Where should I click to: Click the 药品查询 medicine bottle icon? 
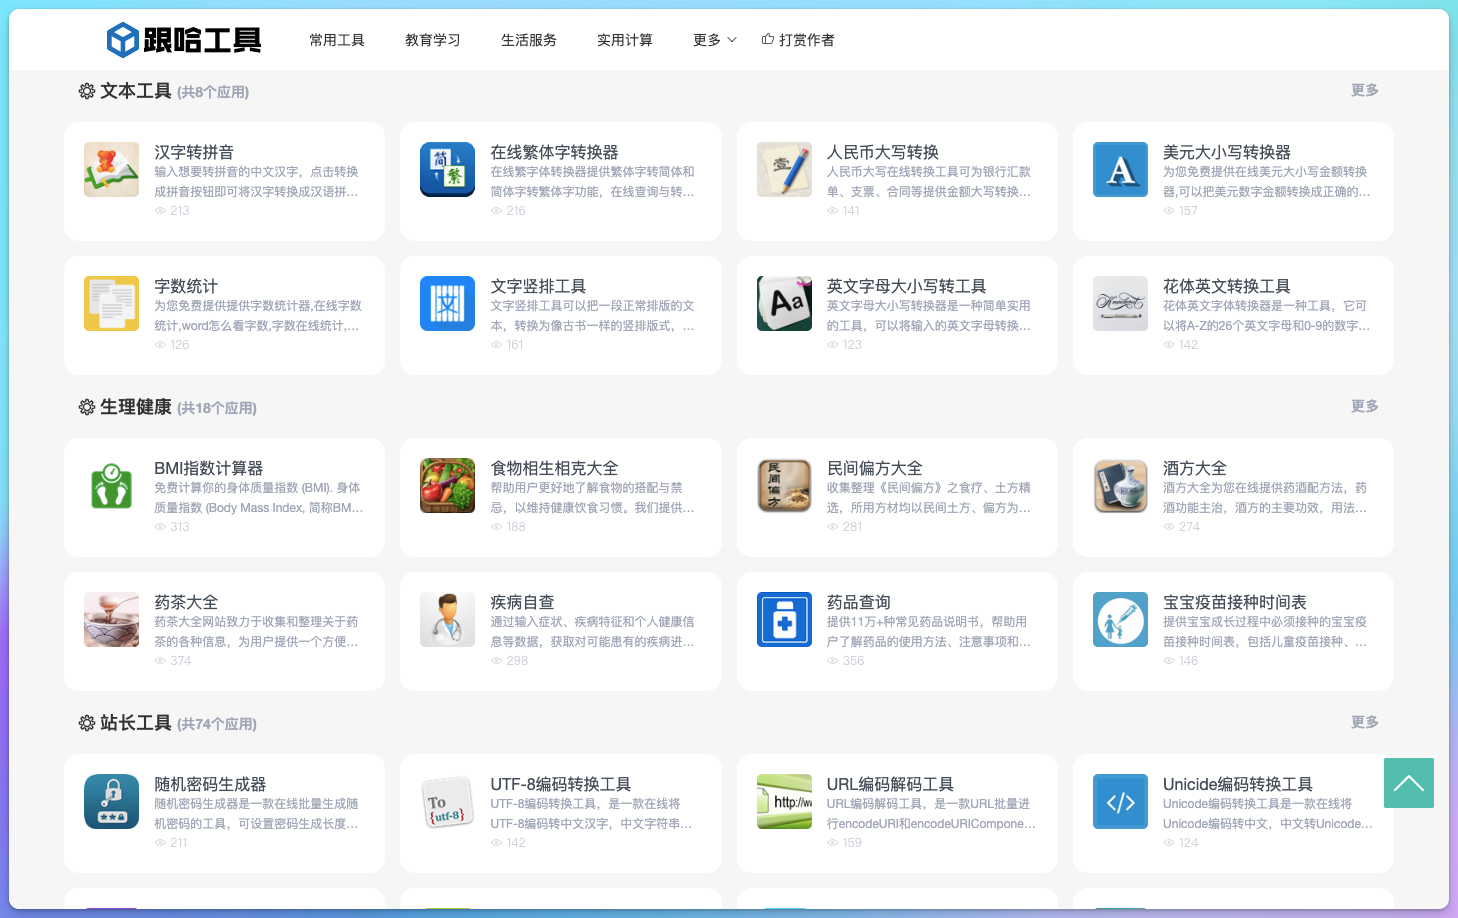784,620
